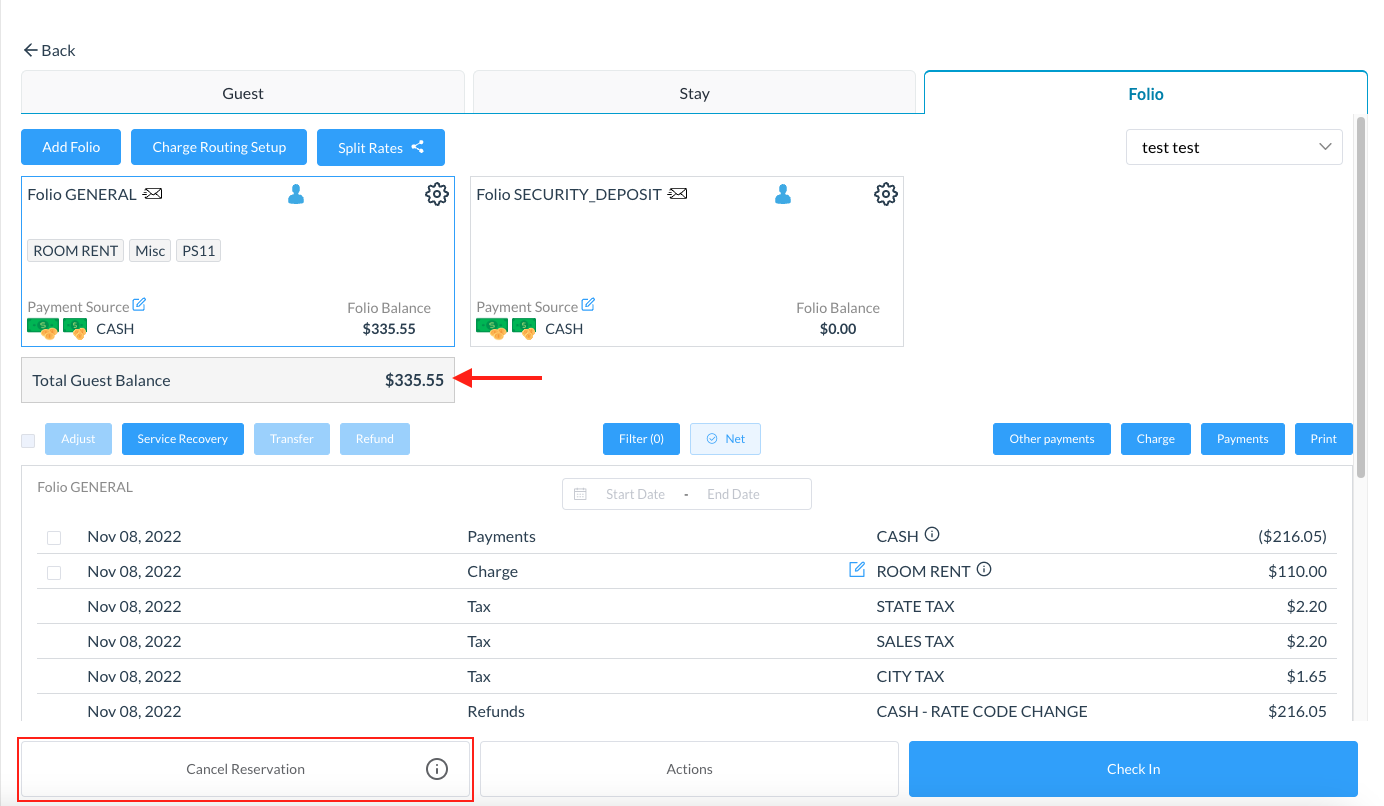Tick the checkbox for the ROOM RENT Charge row

pyautogui.click(x=54, y=573)
